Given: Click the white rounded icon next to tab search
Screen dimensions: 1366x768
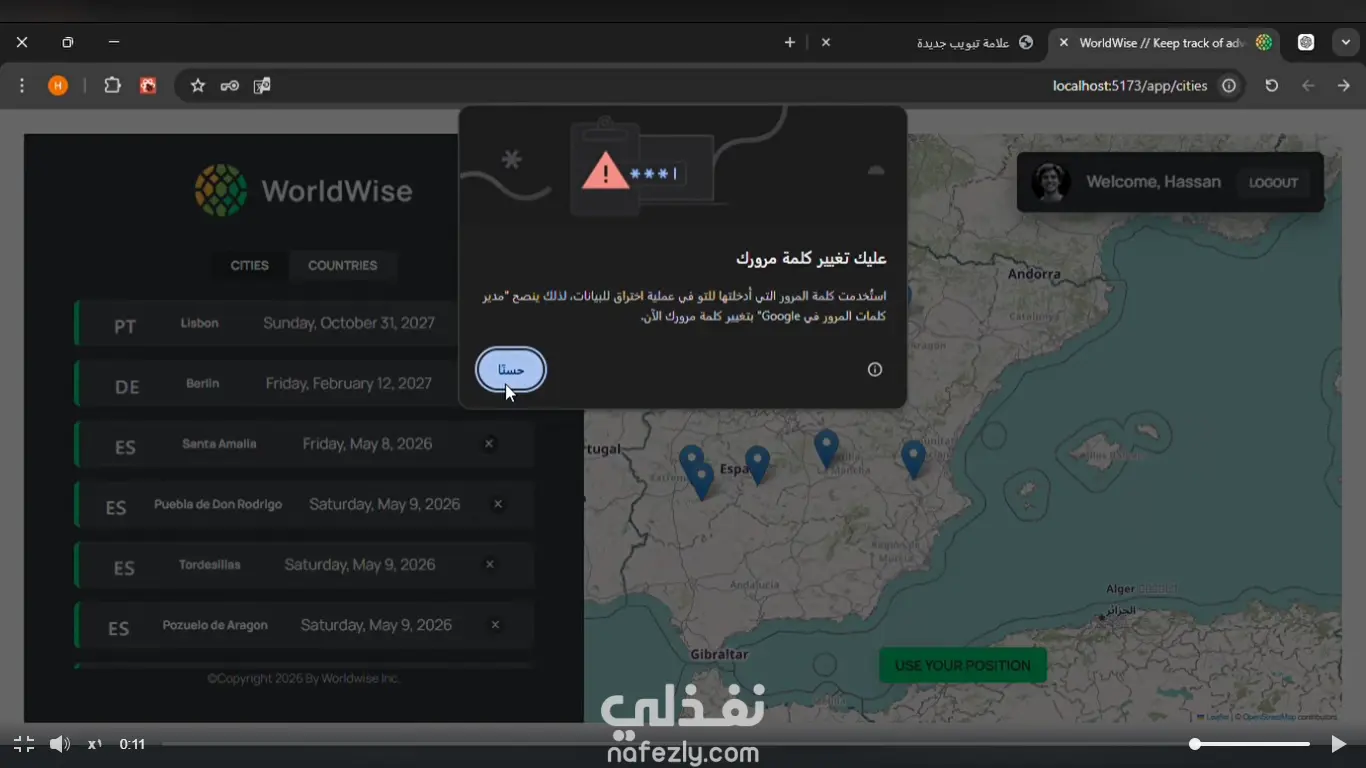Looking at the screenshot, I should [1306, 42].
